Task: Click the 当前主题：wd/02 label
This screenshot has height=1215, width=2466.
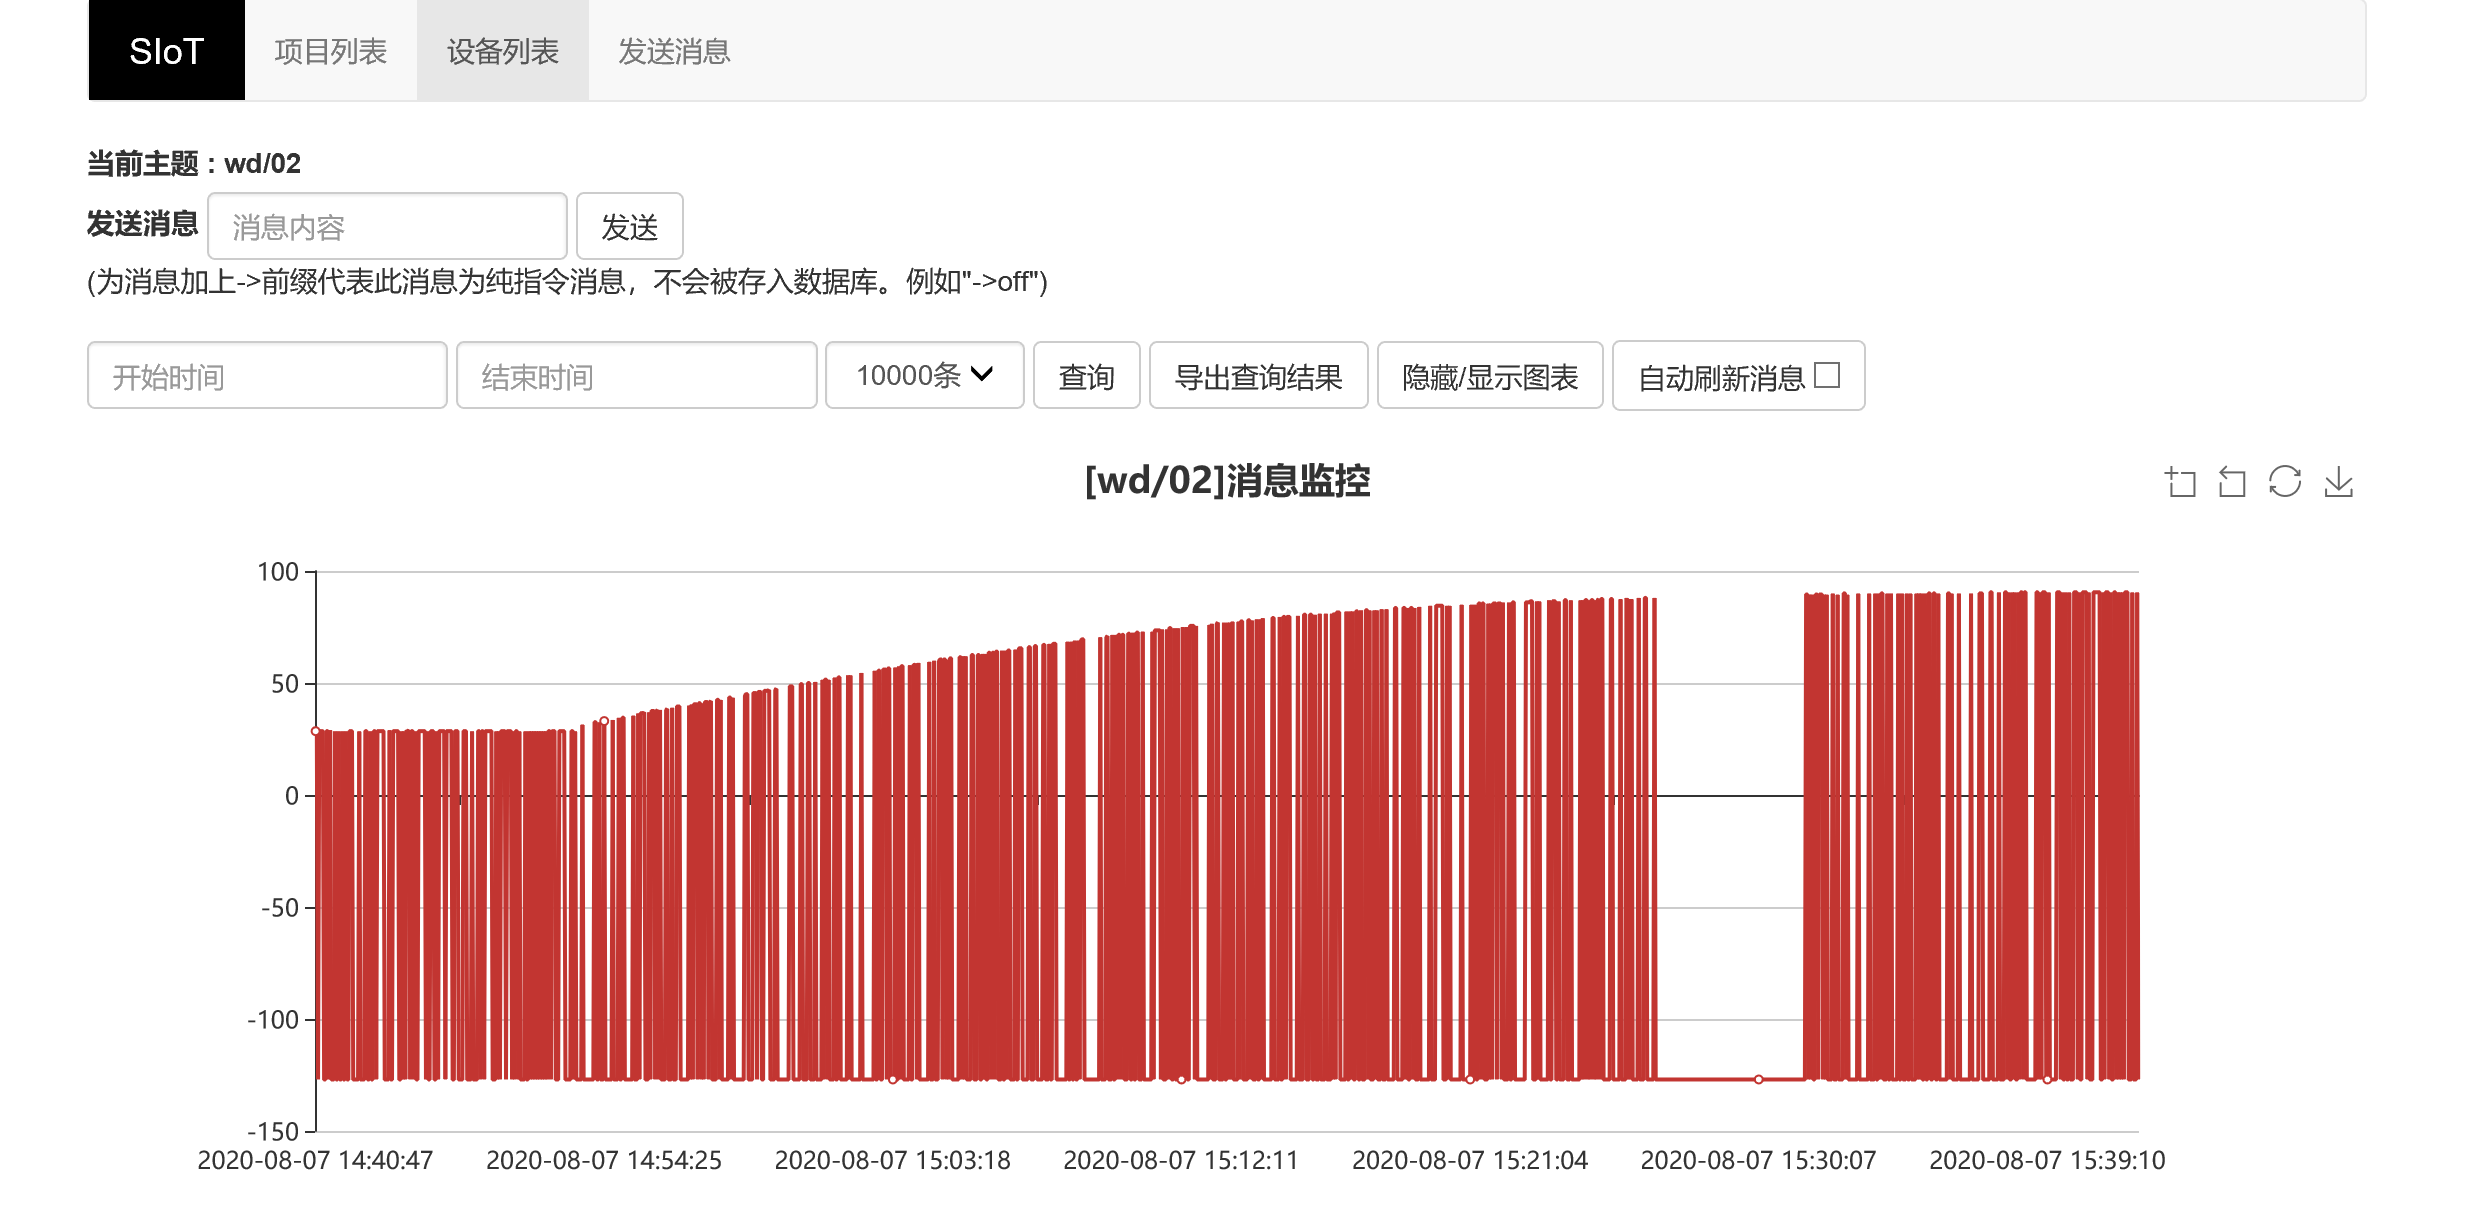Action: point(194,163)
